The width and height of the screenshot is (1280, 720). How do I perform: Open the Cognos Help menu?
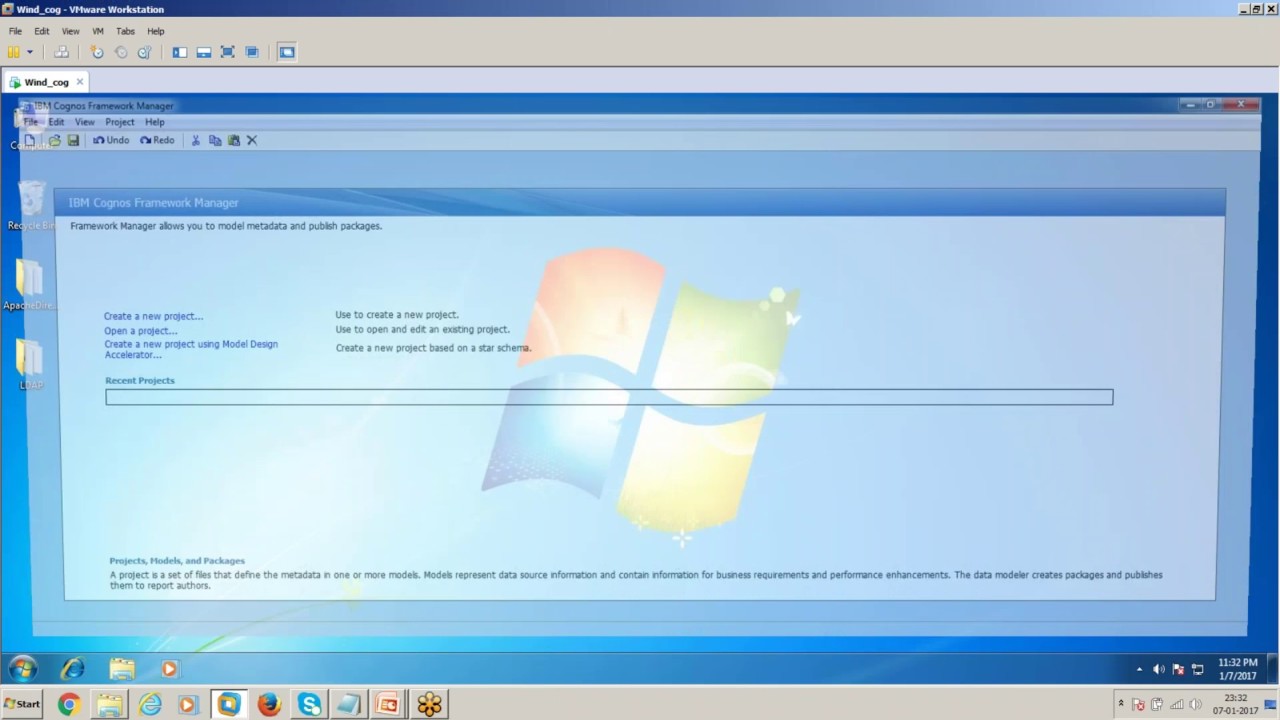[x=155, y=122]
